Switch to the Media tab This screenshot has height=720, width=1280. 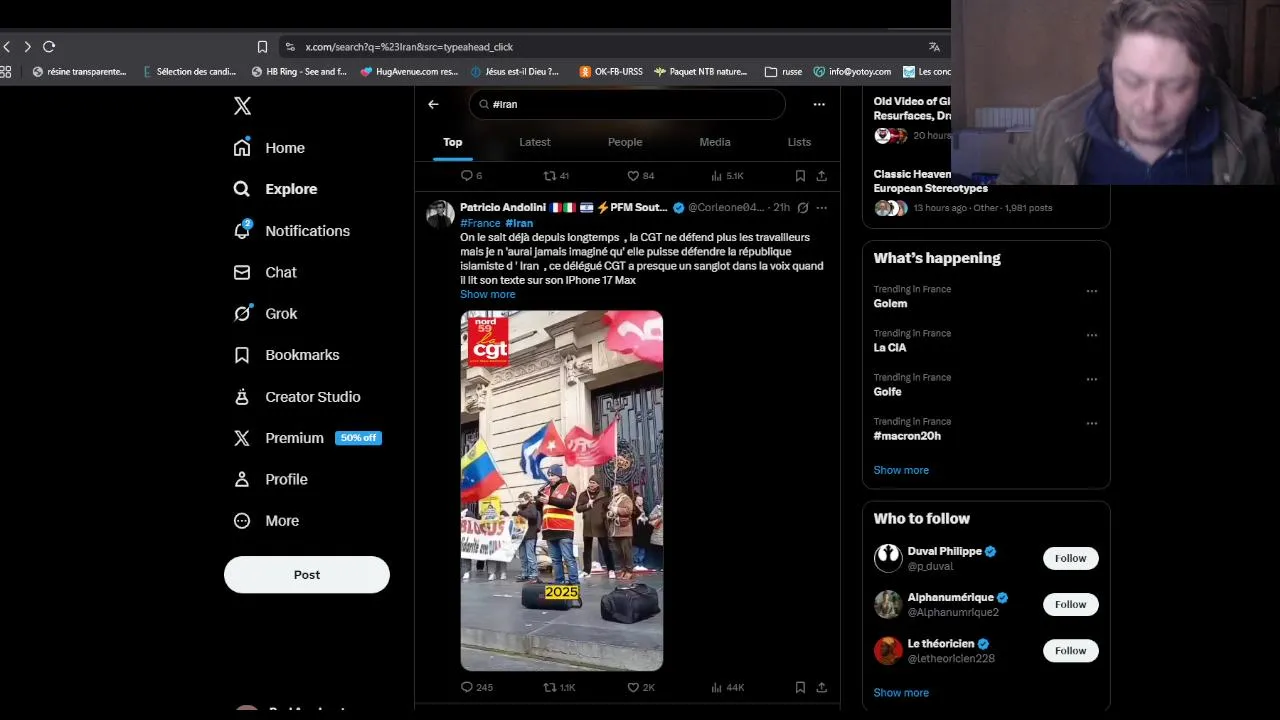715,142
